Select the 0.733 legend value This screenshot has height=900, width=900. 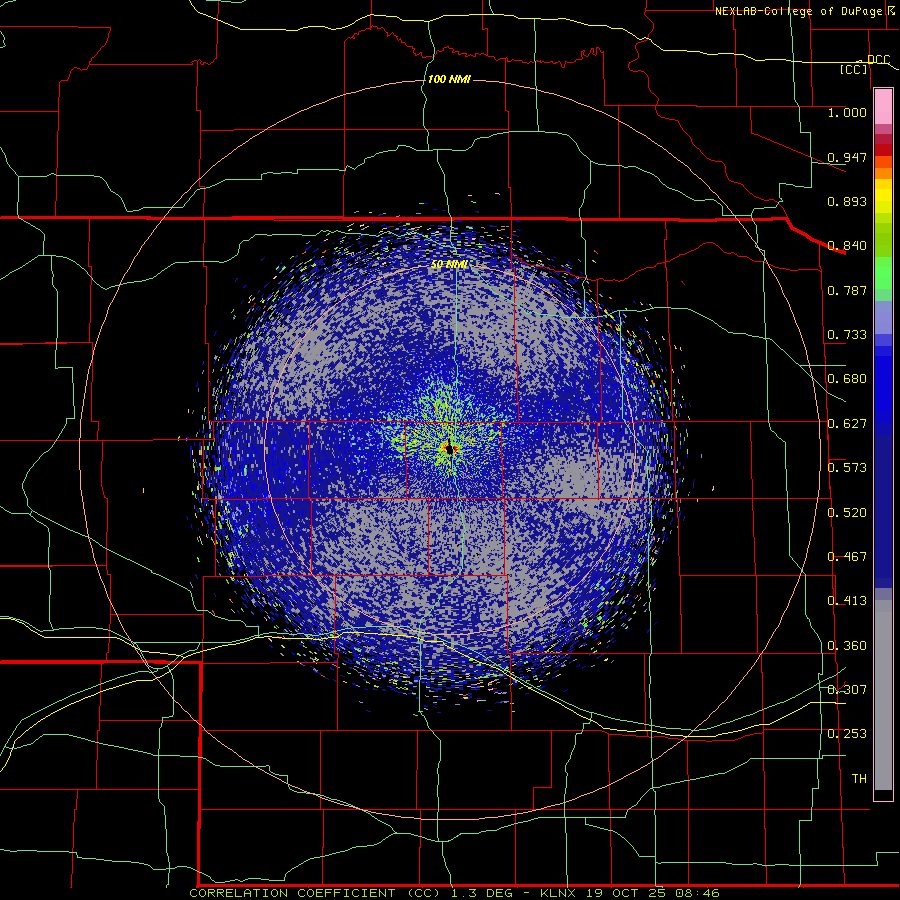847,335
